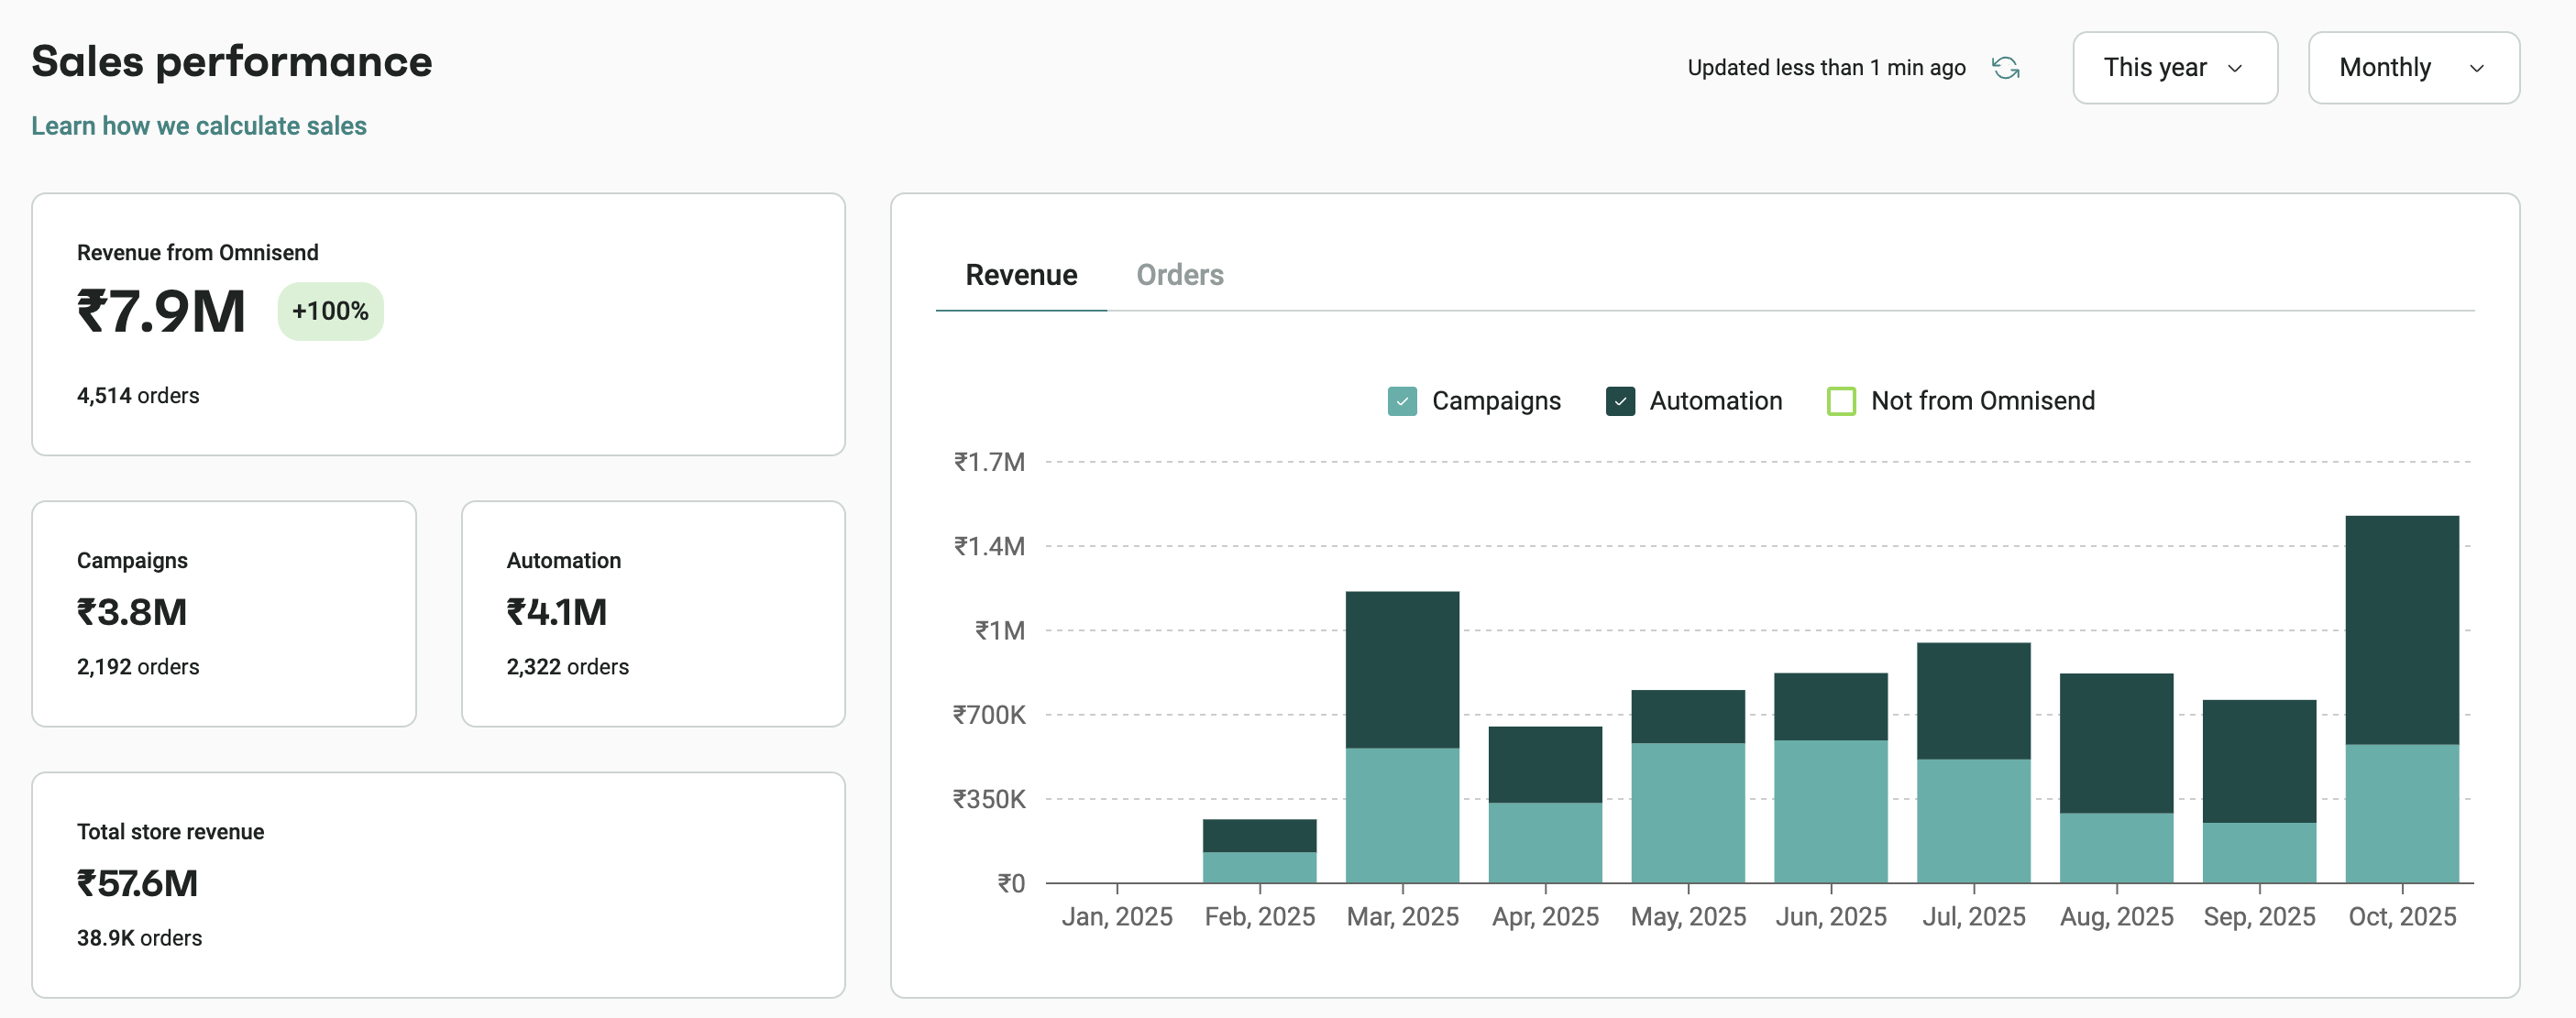Enable the Not from Omnisend checkbox
The height and width of the screenshot is (1018, 2576).
click(x=1841, y=401)
